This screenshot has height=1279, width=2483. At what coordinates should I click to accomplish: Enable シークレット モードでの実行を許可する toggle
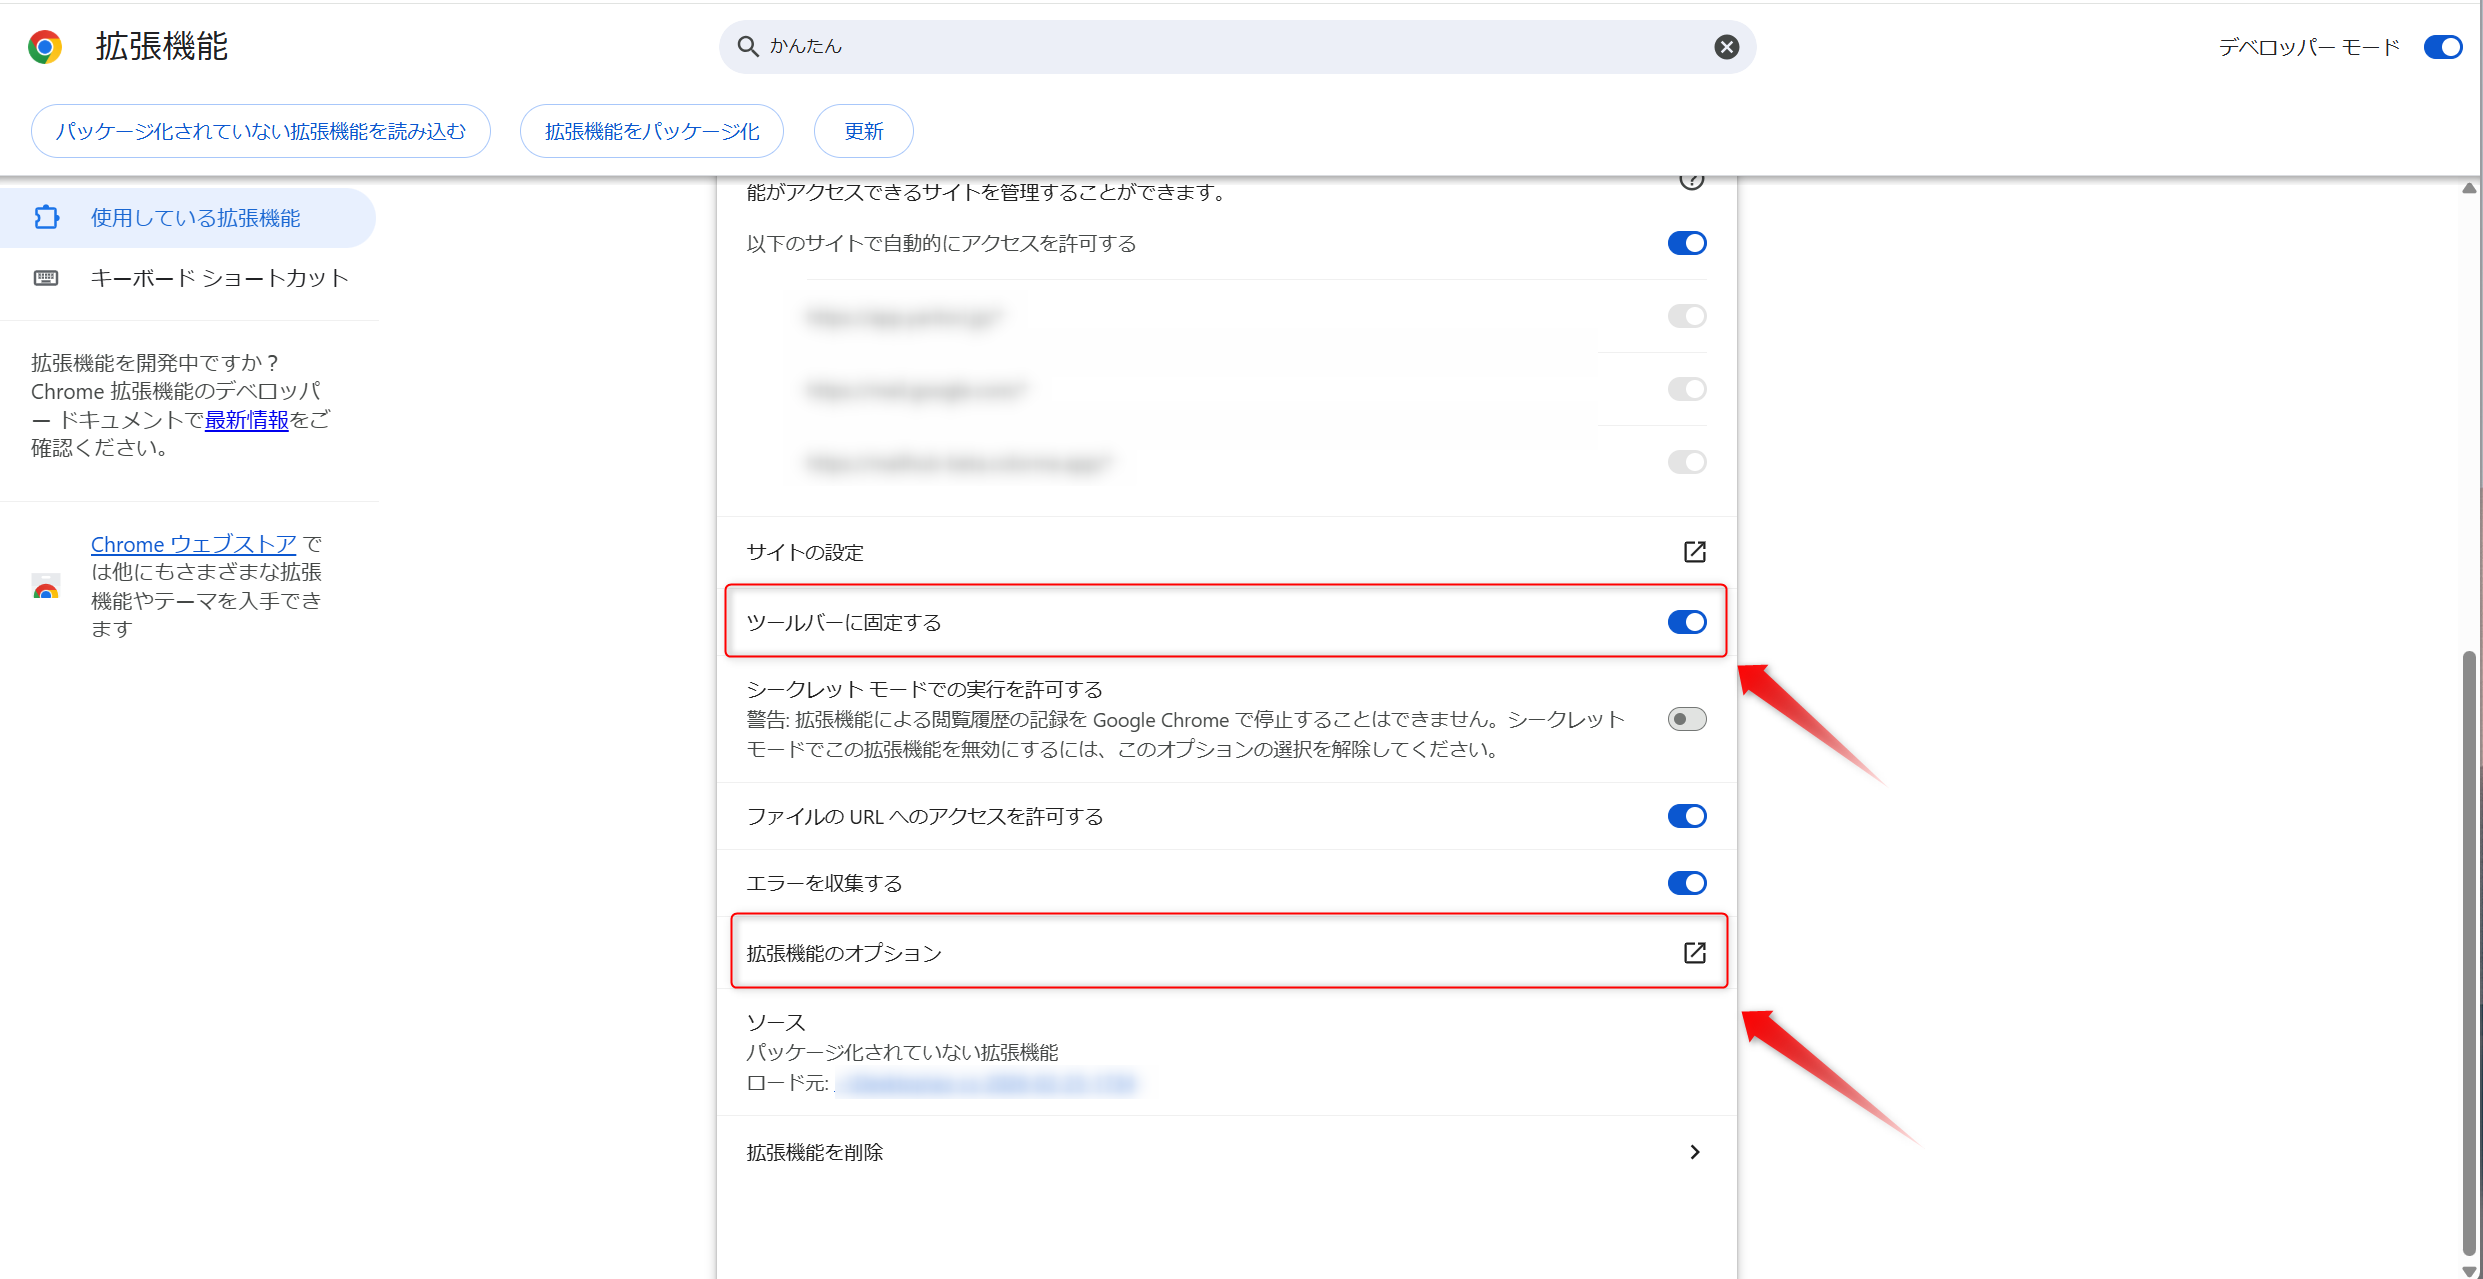1686,719
